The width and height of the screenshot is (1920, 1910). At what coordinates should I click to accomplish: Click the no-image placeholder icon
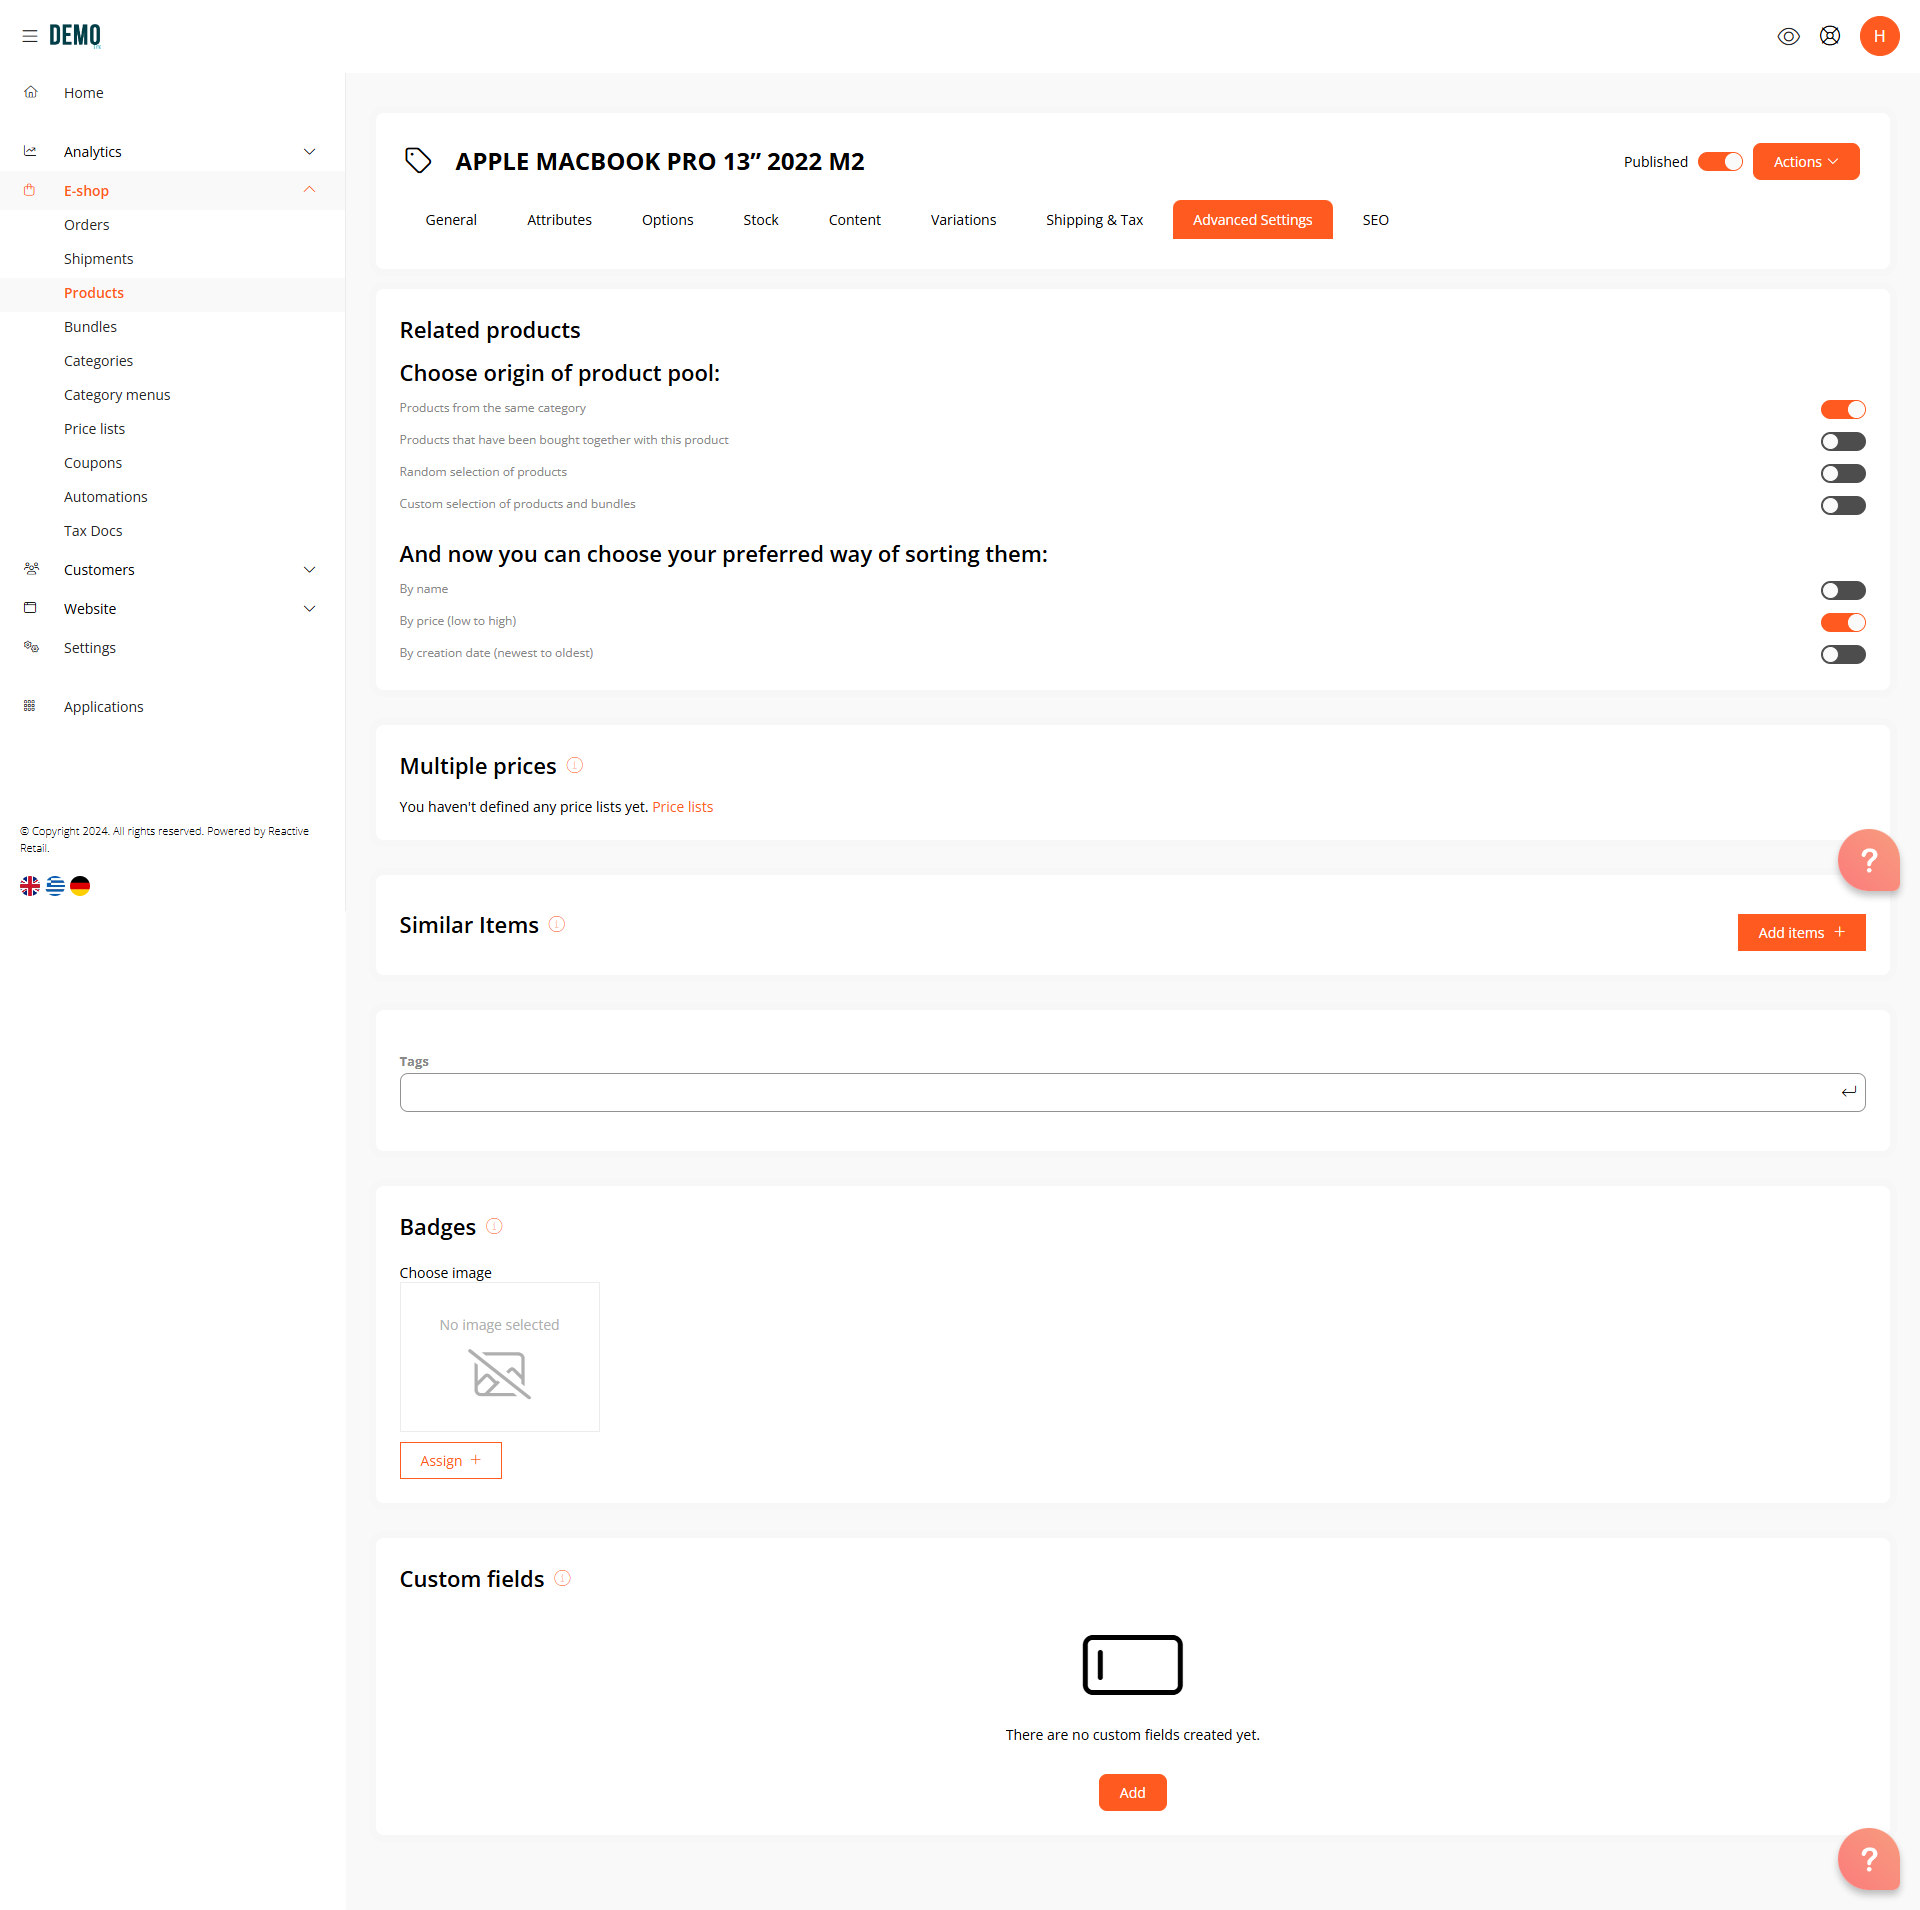(x=500, y=1374)
